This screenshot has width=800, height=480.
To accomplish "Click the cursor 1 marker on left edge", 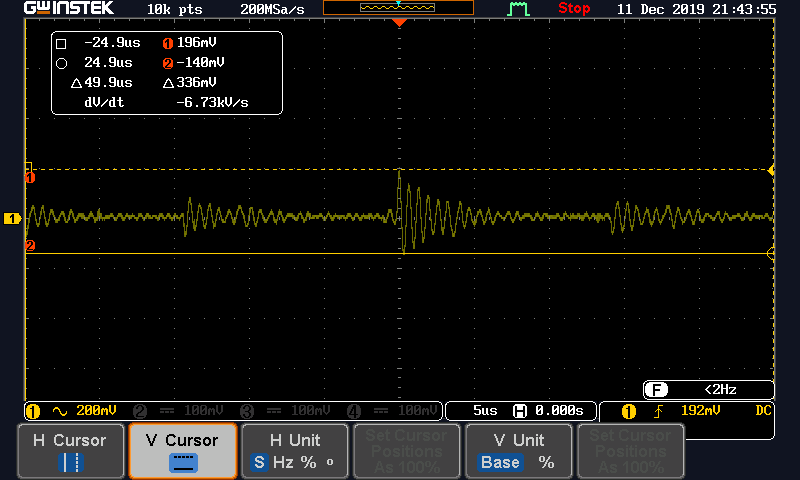I will tap(30, 178).
